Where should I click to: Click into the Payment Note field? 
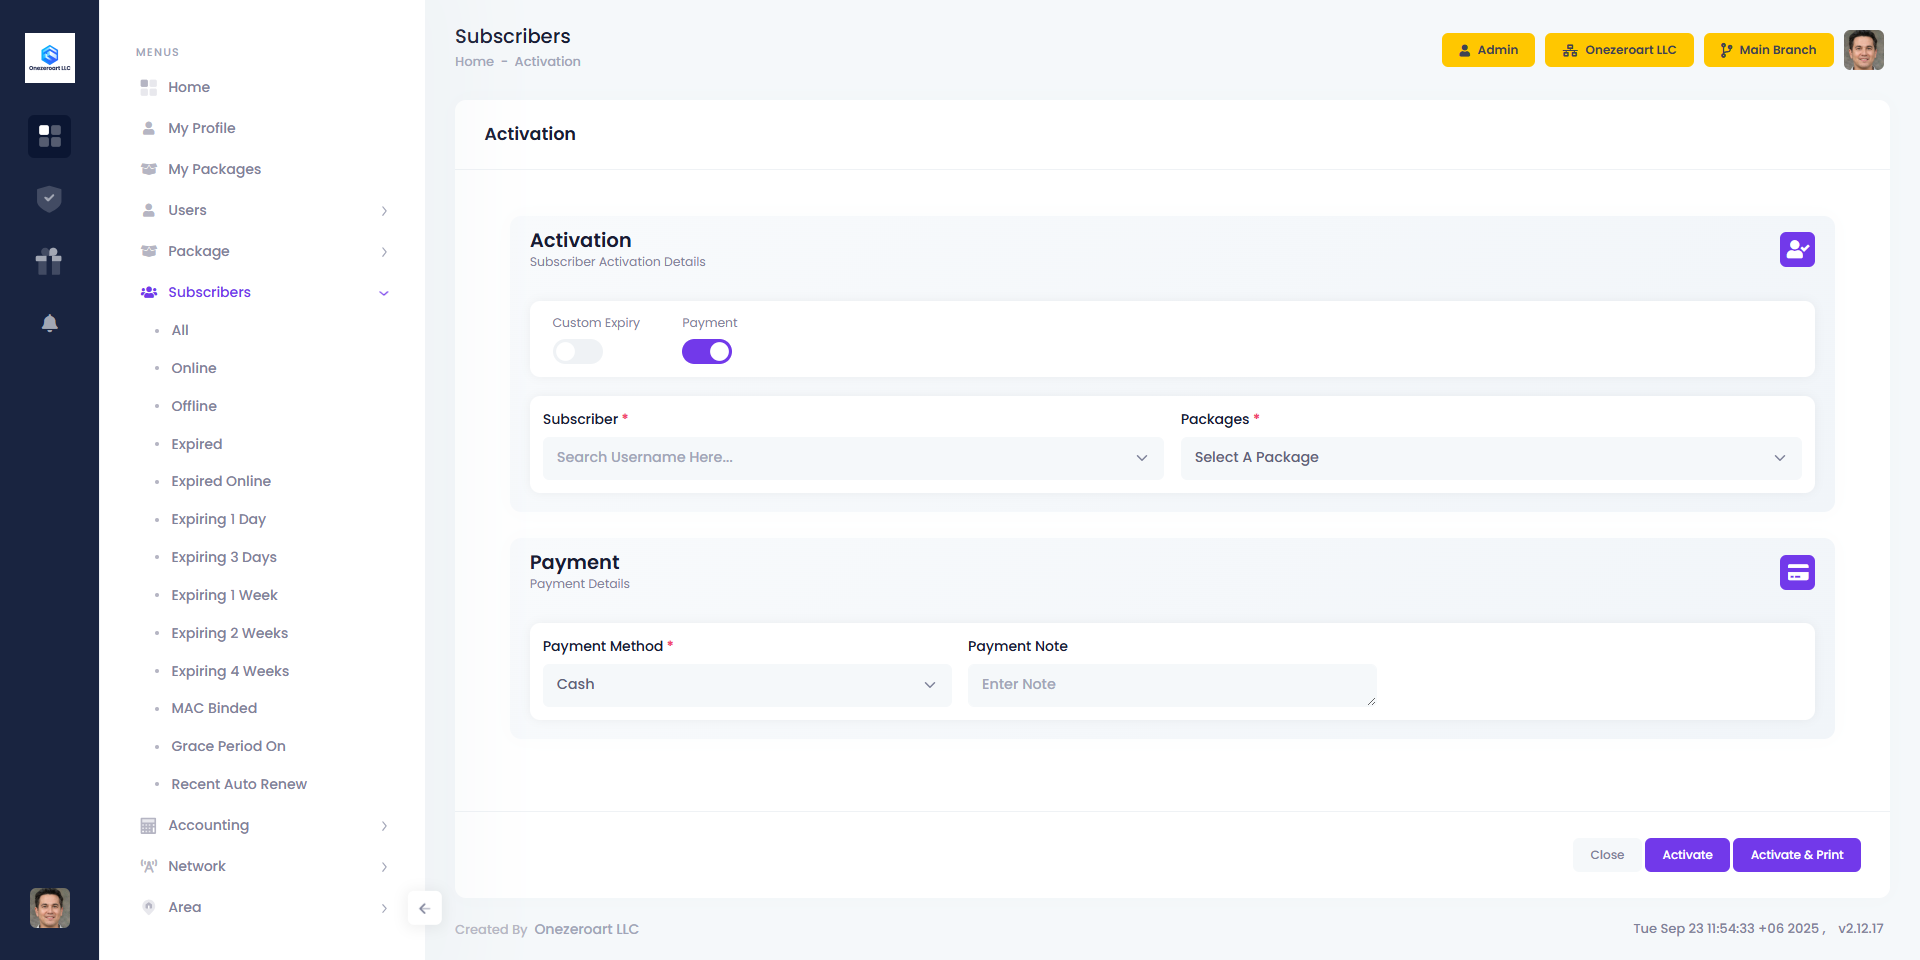[1171, 685]
